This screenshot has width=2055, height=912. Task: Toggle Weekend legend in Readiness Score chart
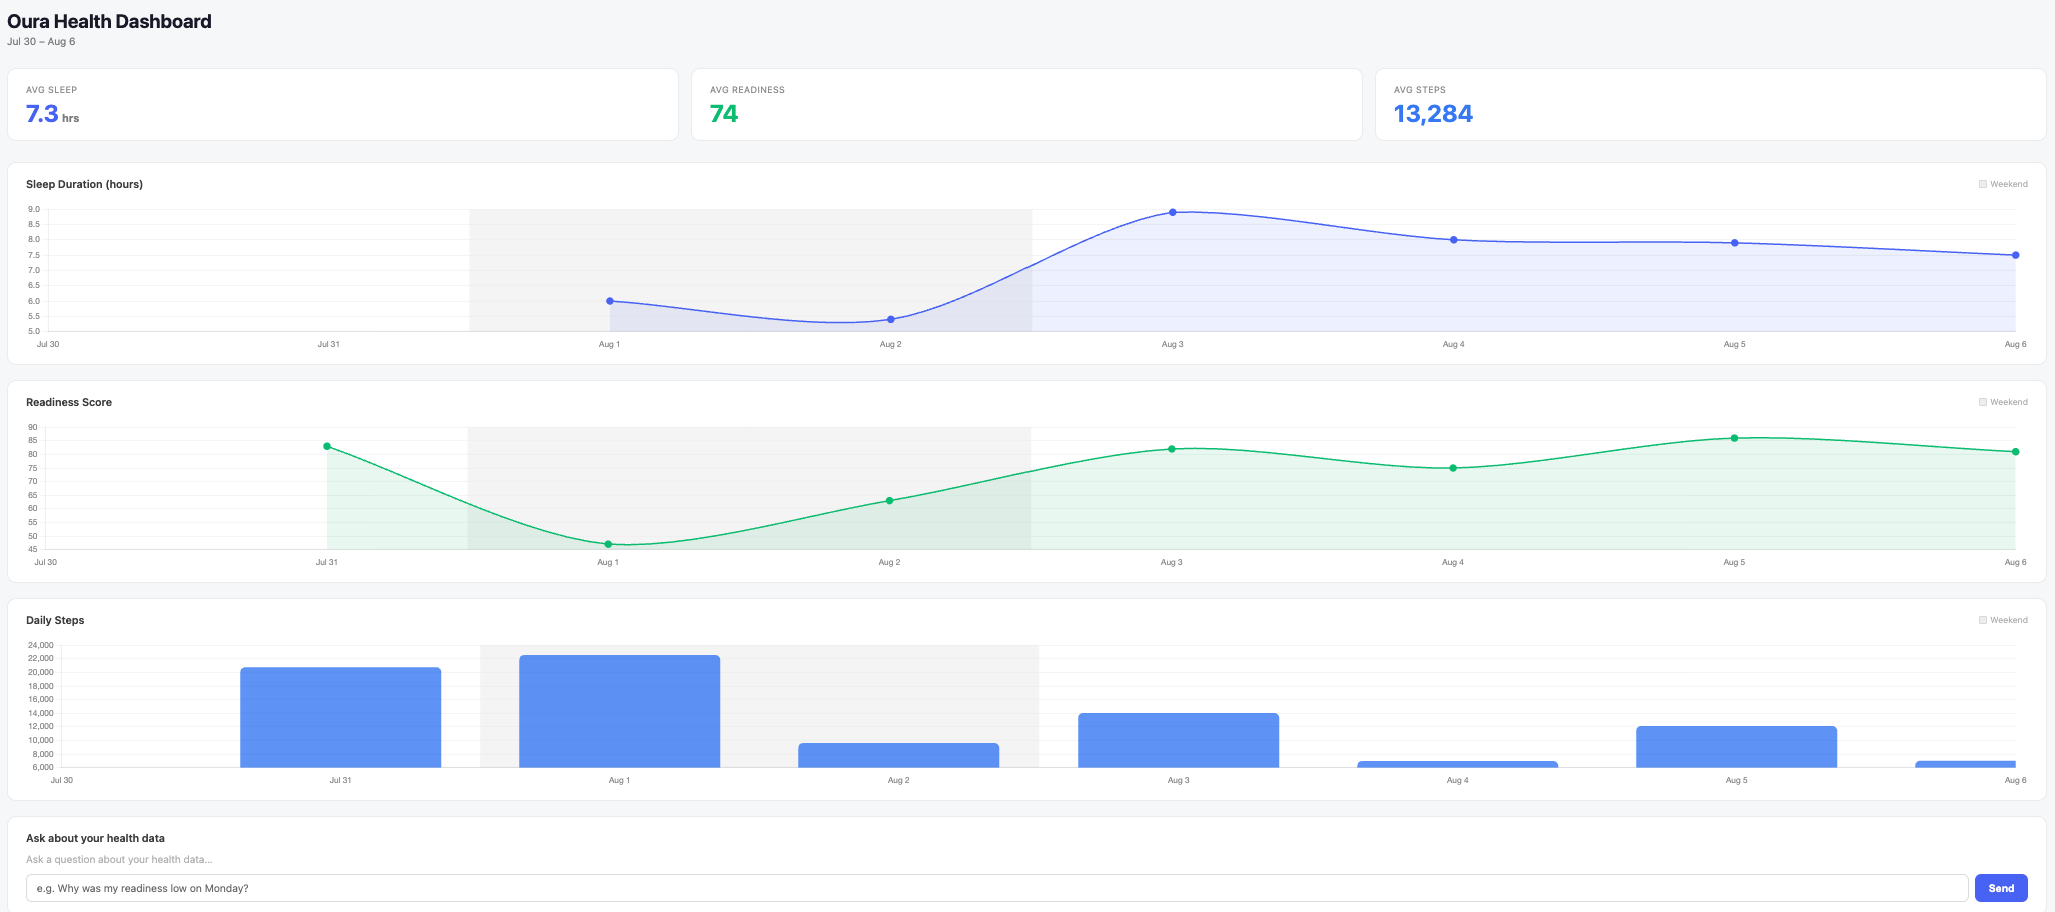click(x=2003, y=402)
